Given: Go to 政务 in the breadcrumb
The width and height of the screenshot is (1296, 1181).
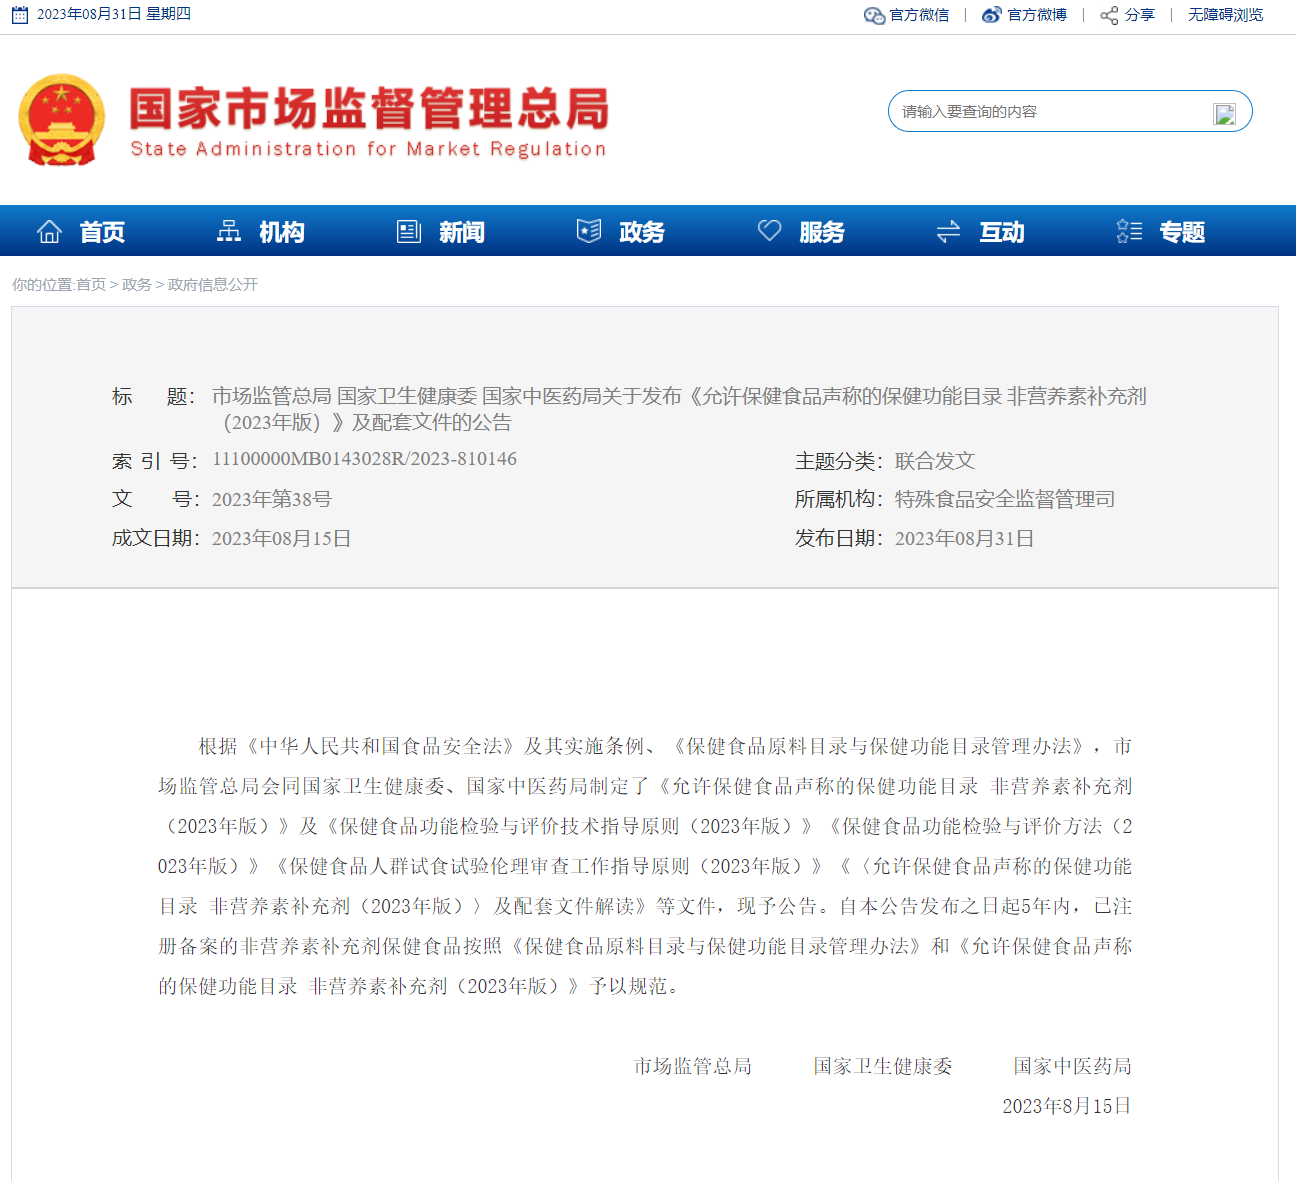Looking at the screenshot, I should 137,285.
